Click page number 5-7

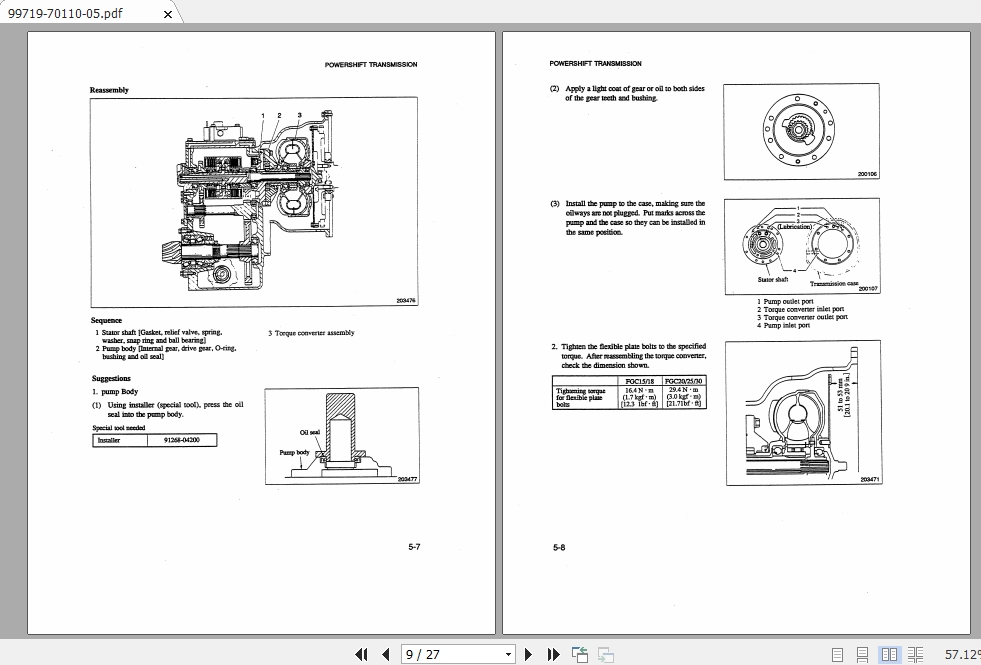pos(414,547)
